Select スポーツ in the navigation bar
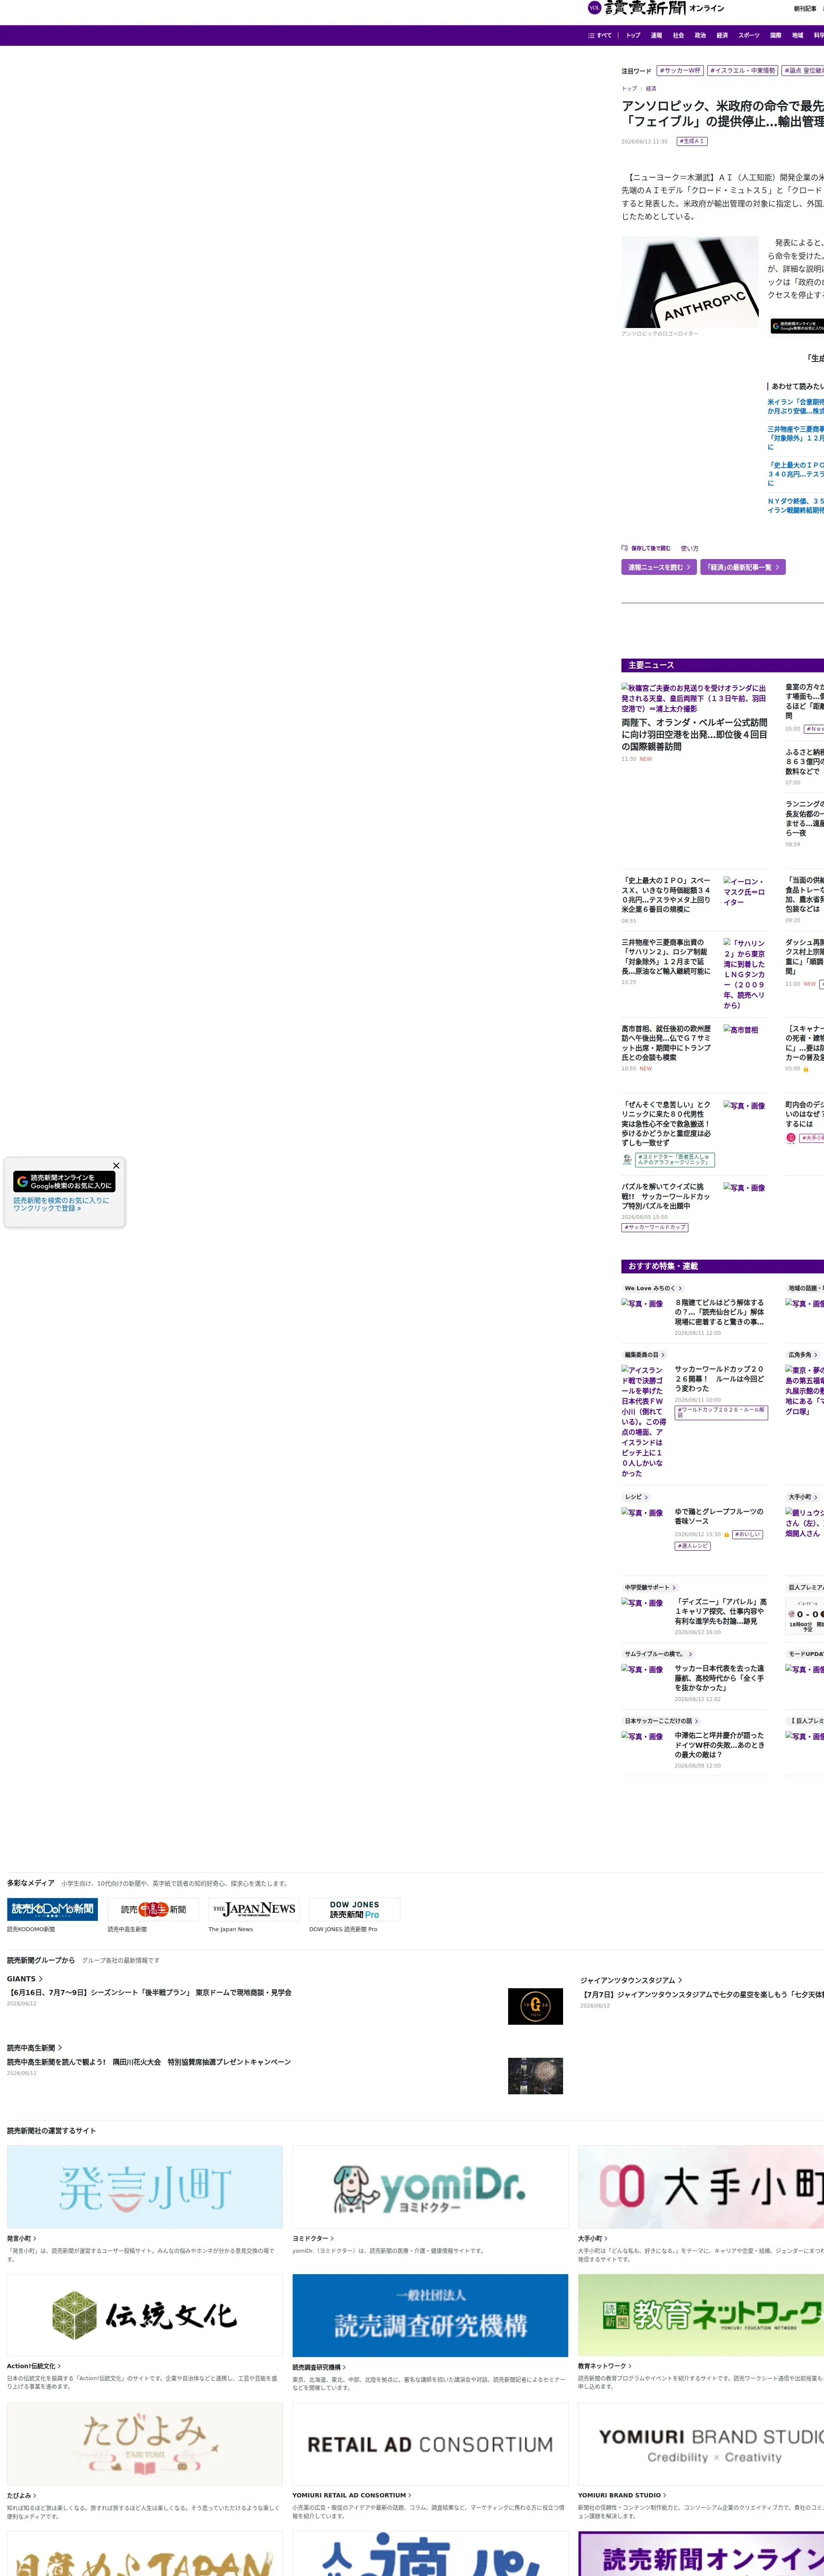 click(749, 35)
